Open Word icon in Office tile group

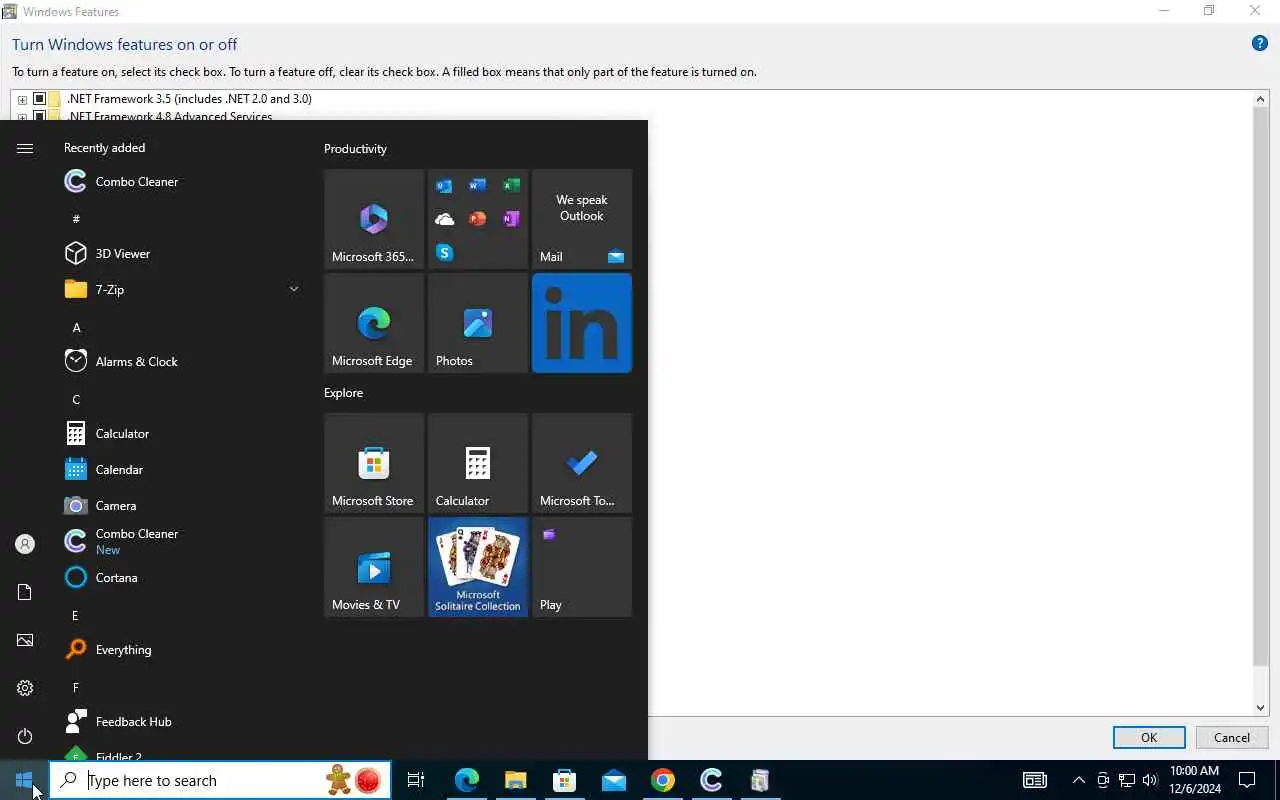pos(478,186)
